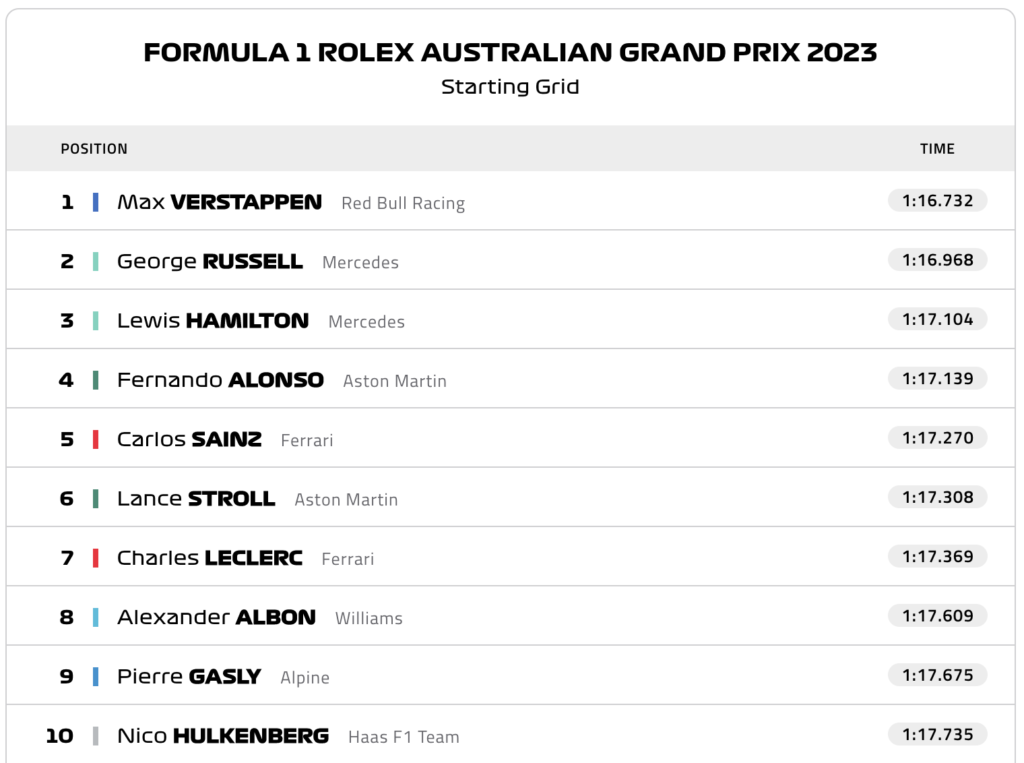Image resolution: width=1024 pixels, height=763 pixels.
Task: Open Lewis Hamilton driver entry
Action: (x=212, y=321)
